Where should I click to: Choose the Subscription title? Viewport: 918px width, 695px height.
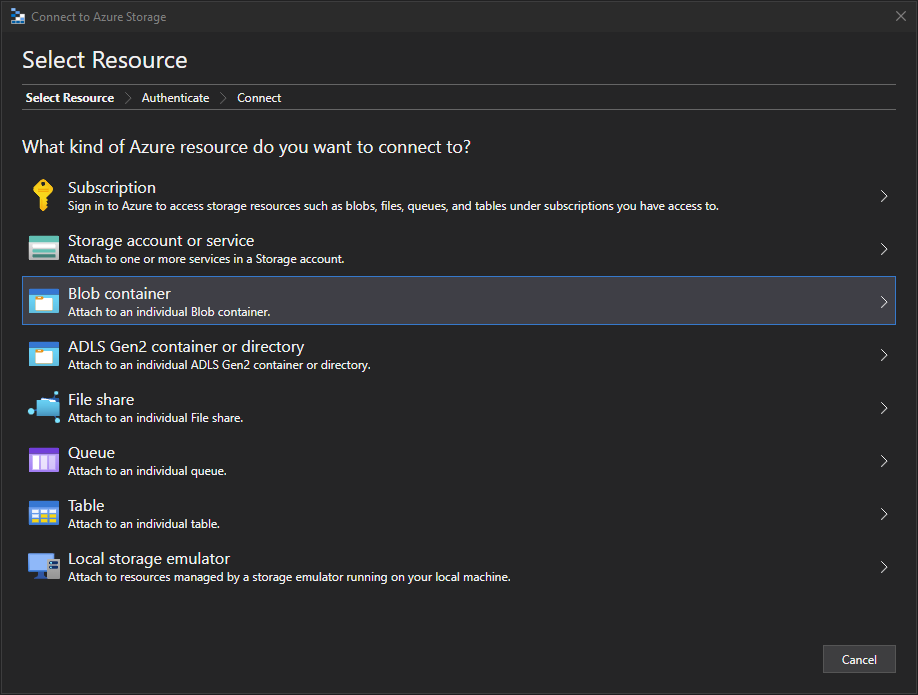coord(112,187)
